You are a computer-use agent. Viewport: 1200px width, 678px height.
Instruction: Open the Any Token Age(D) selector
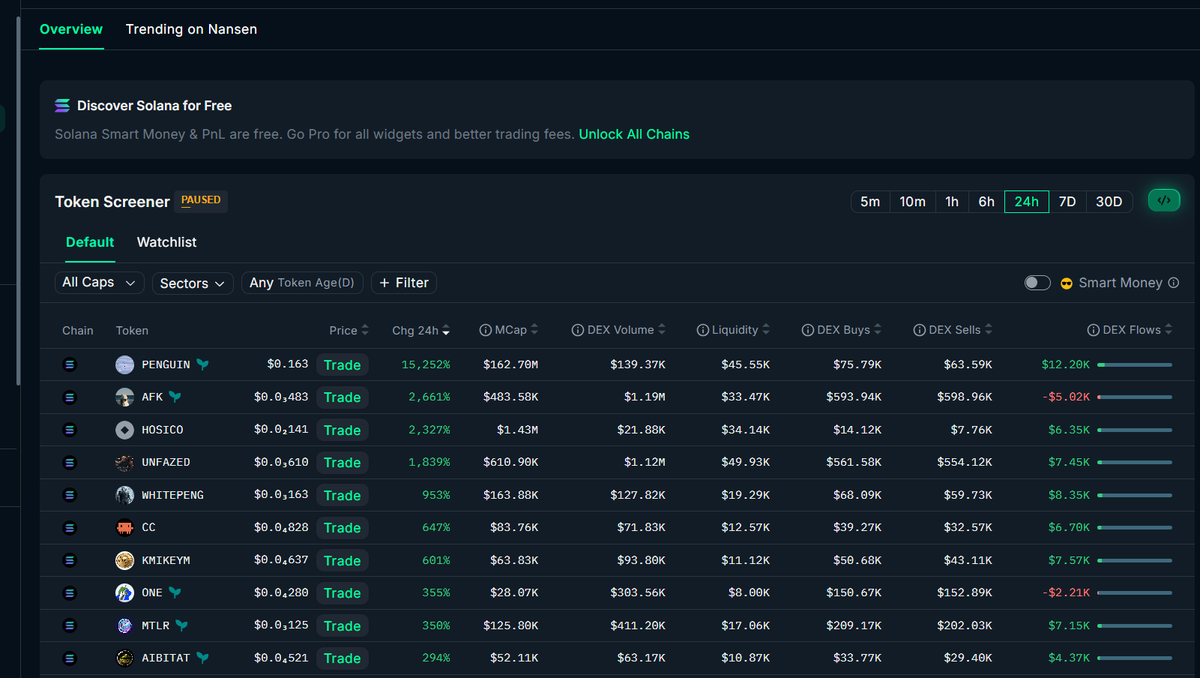coord(302,283)
